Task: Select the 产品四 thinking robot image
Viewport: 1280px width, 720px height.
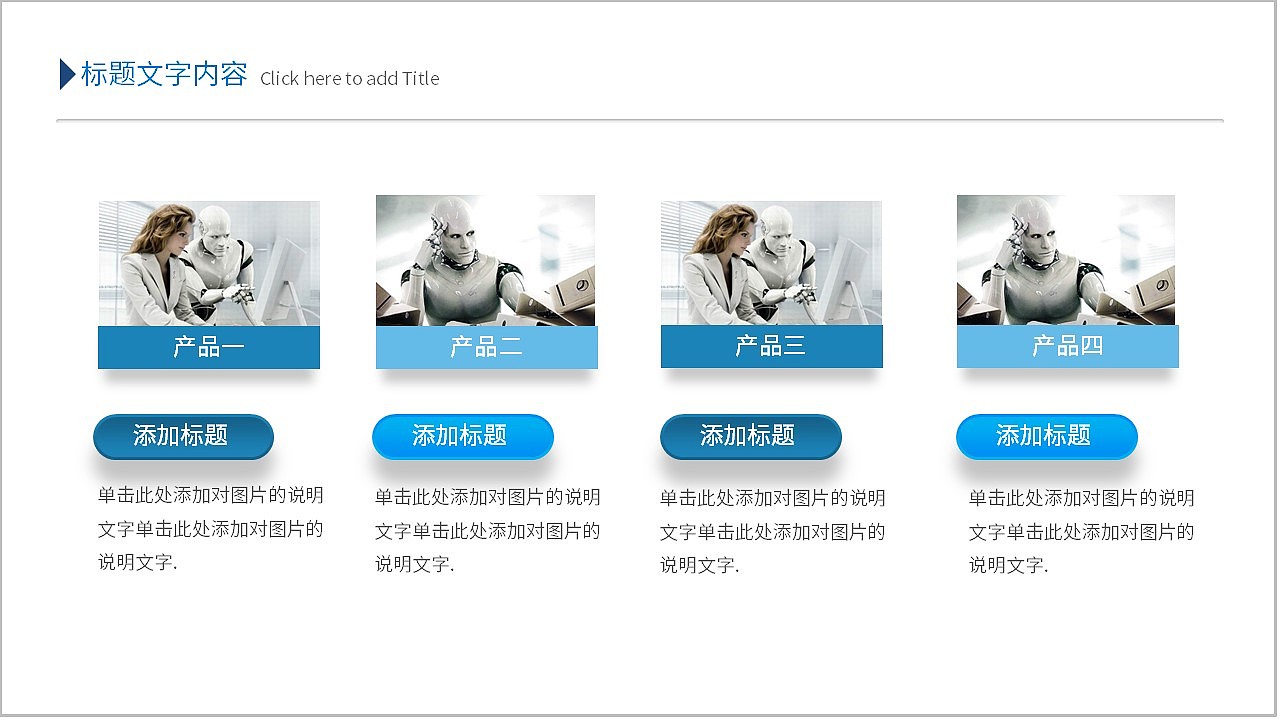Action: (1066, 260)
